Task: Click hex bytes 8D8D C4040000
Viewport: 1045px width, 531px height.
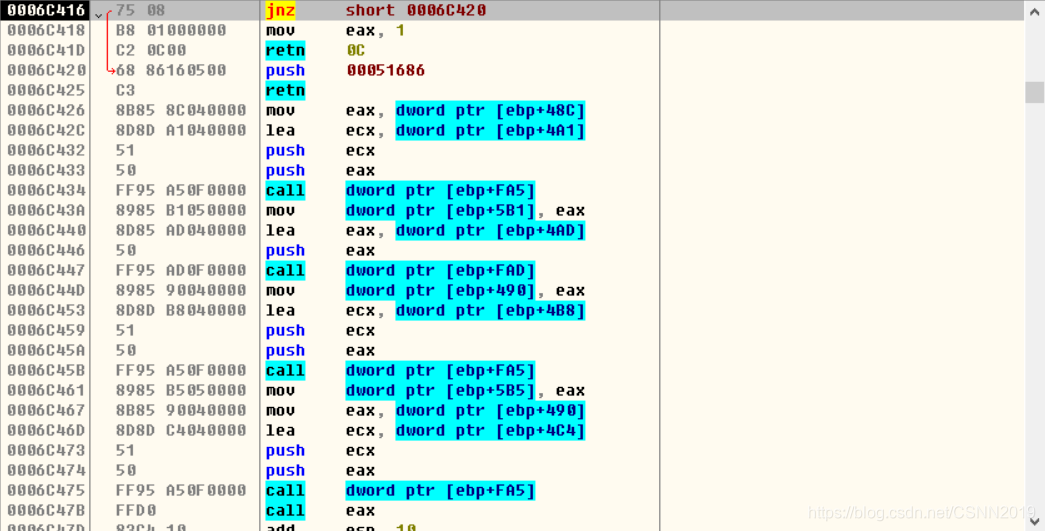Action: tap(181, 430)
